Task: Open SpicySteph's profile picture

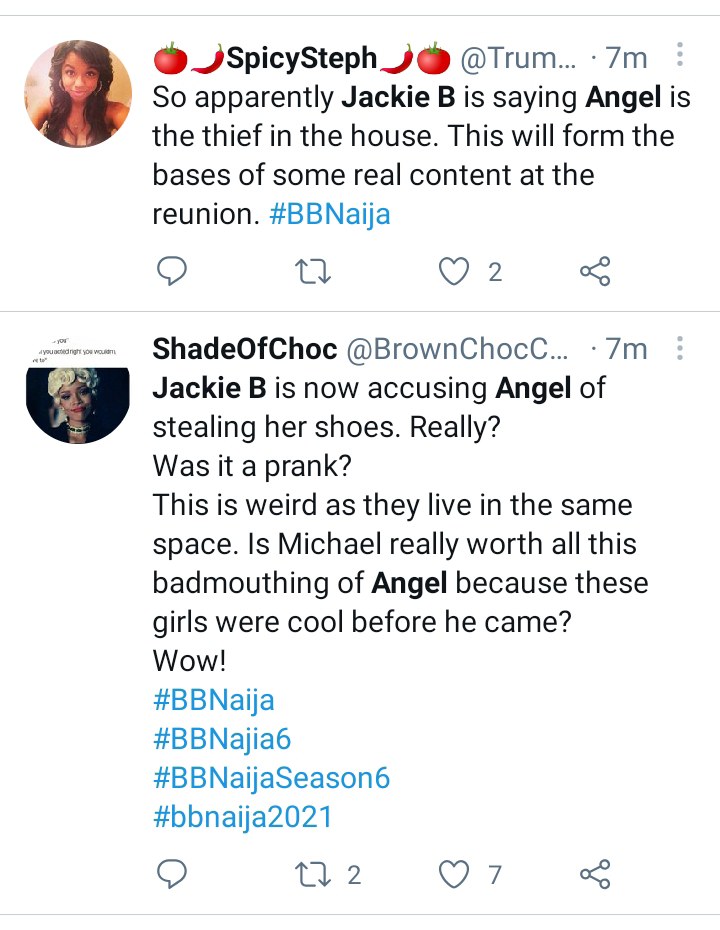Action: [77, 94]
